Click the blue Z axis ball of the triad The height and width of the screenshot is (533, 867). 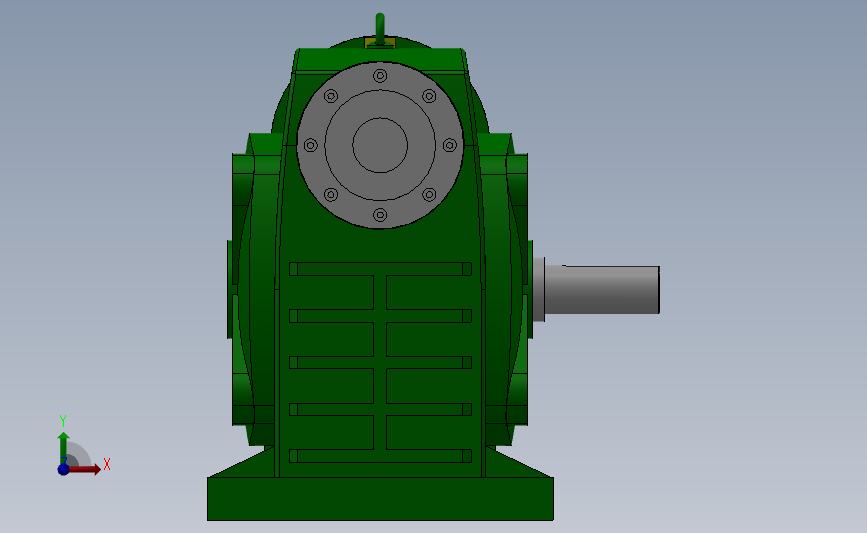(x=64, y=469)
